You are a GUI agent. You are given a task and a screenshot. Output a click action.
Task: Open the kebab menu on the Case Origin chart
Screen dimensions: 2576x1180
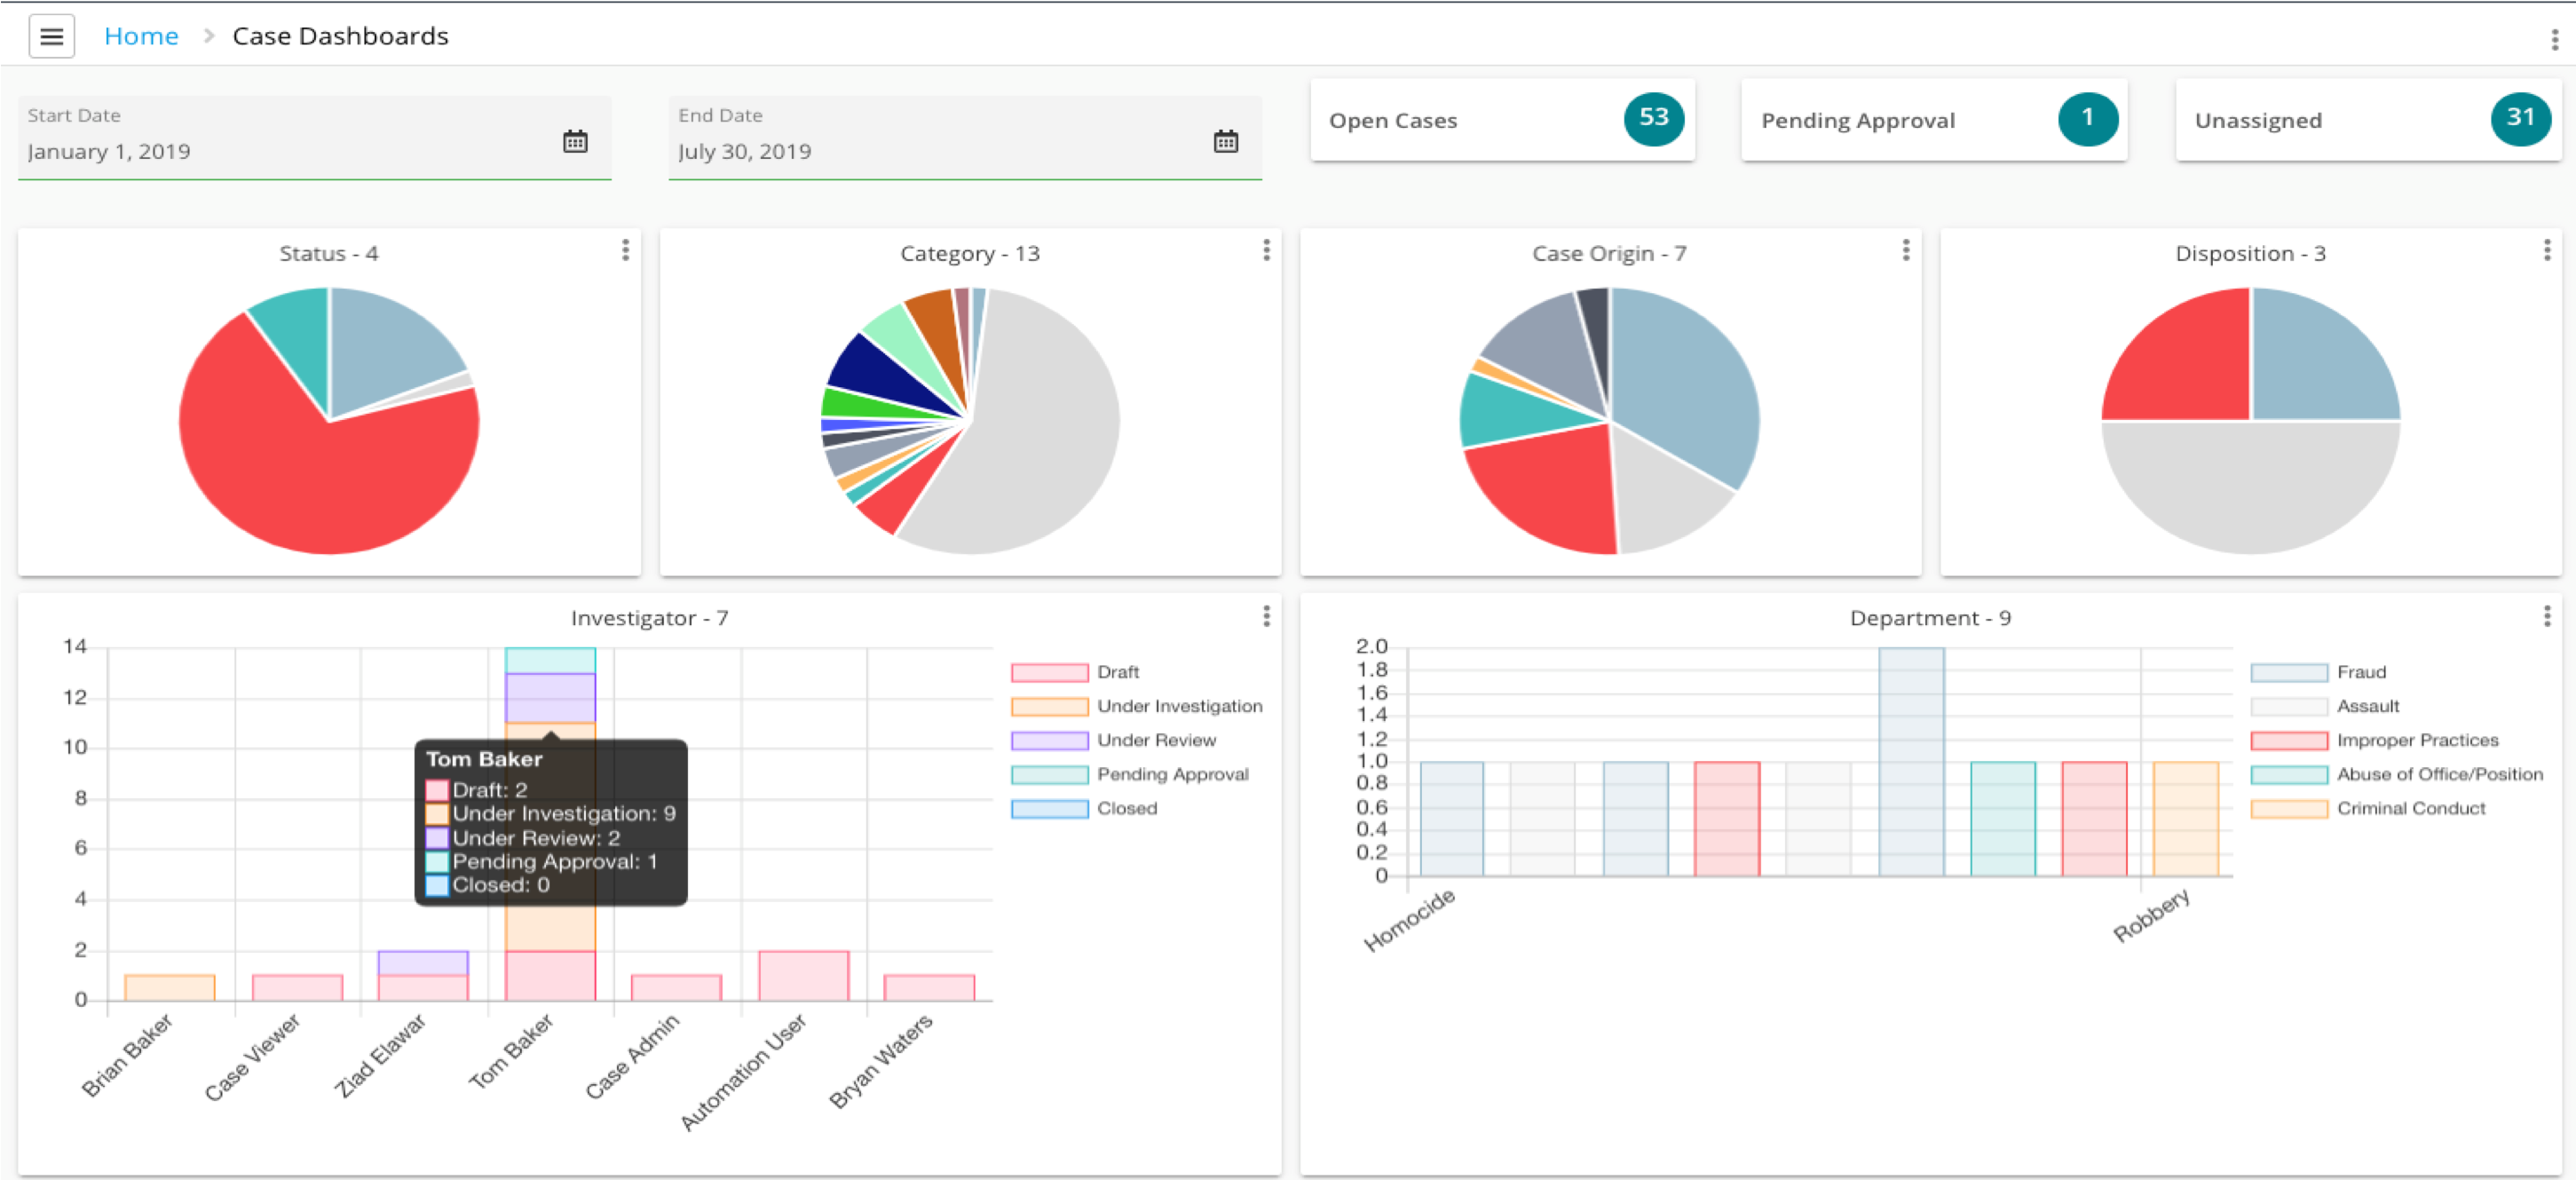coord(1905,251)
